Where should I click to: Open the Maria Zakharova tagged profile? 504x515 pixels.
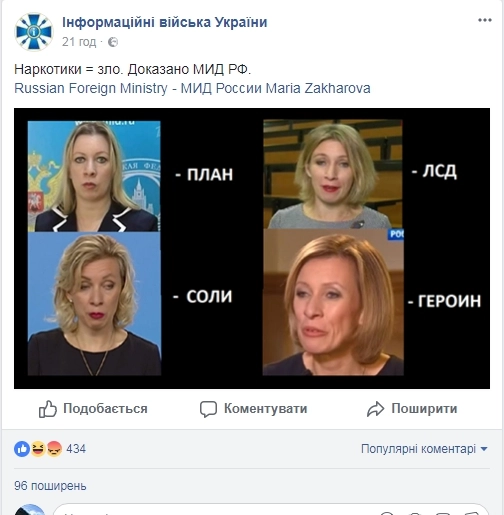tap(318, 88)
